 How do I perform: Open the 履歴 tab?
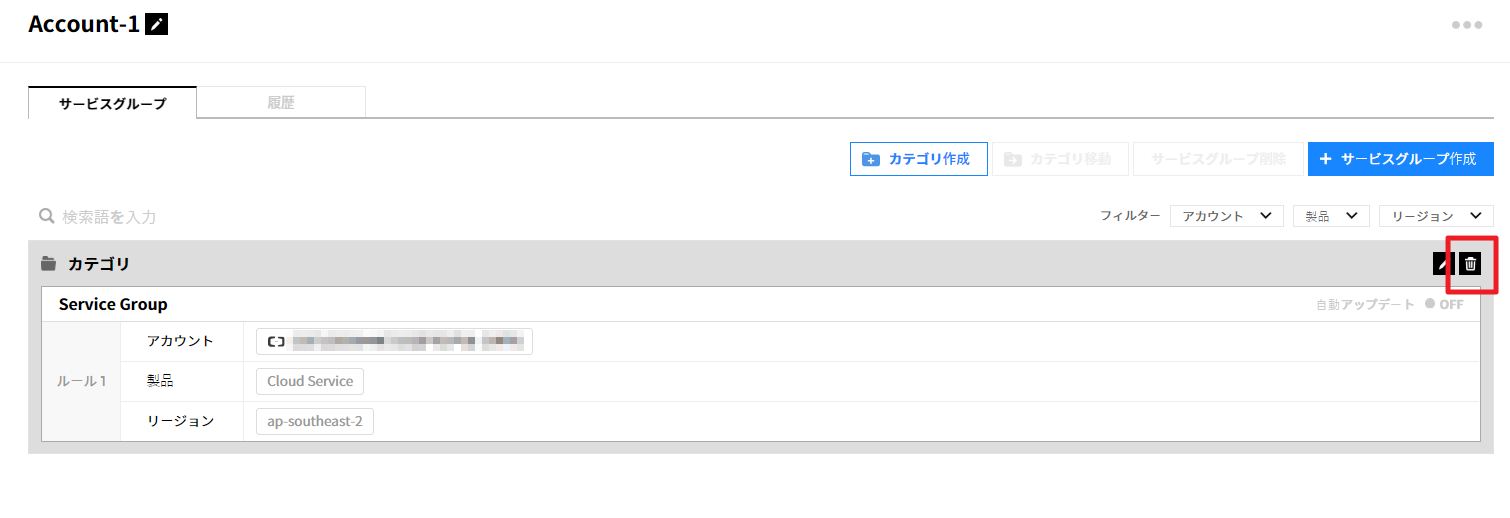(x=281, y=103)
